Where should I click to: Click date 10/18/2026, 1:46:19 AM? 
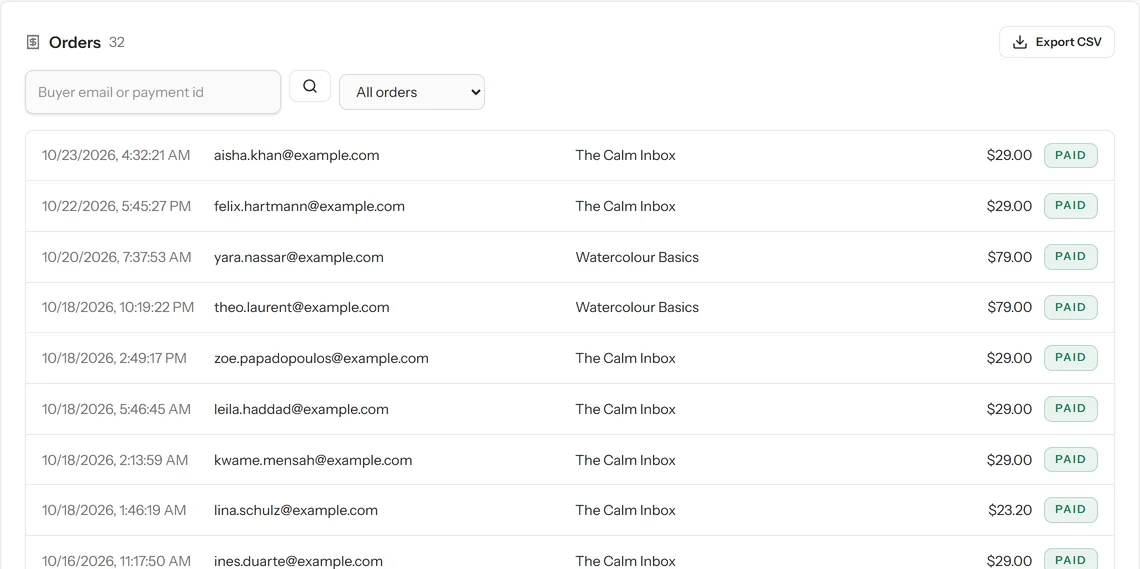[114, 510]
